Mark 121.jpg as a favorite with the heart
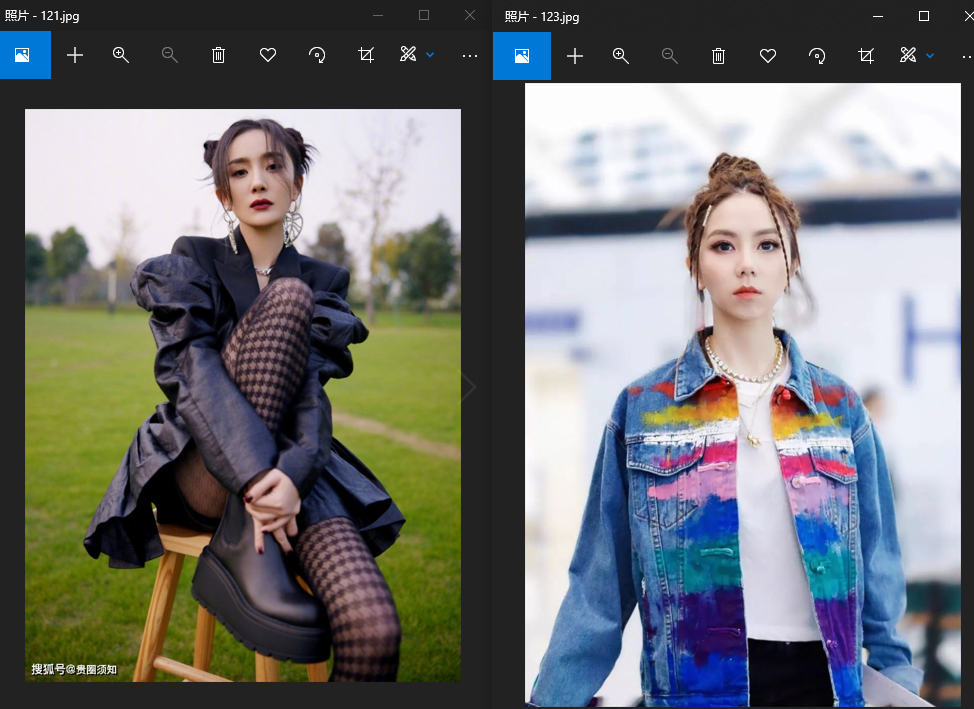 268,55
